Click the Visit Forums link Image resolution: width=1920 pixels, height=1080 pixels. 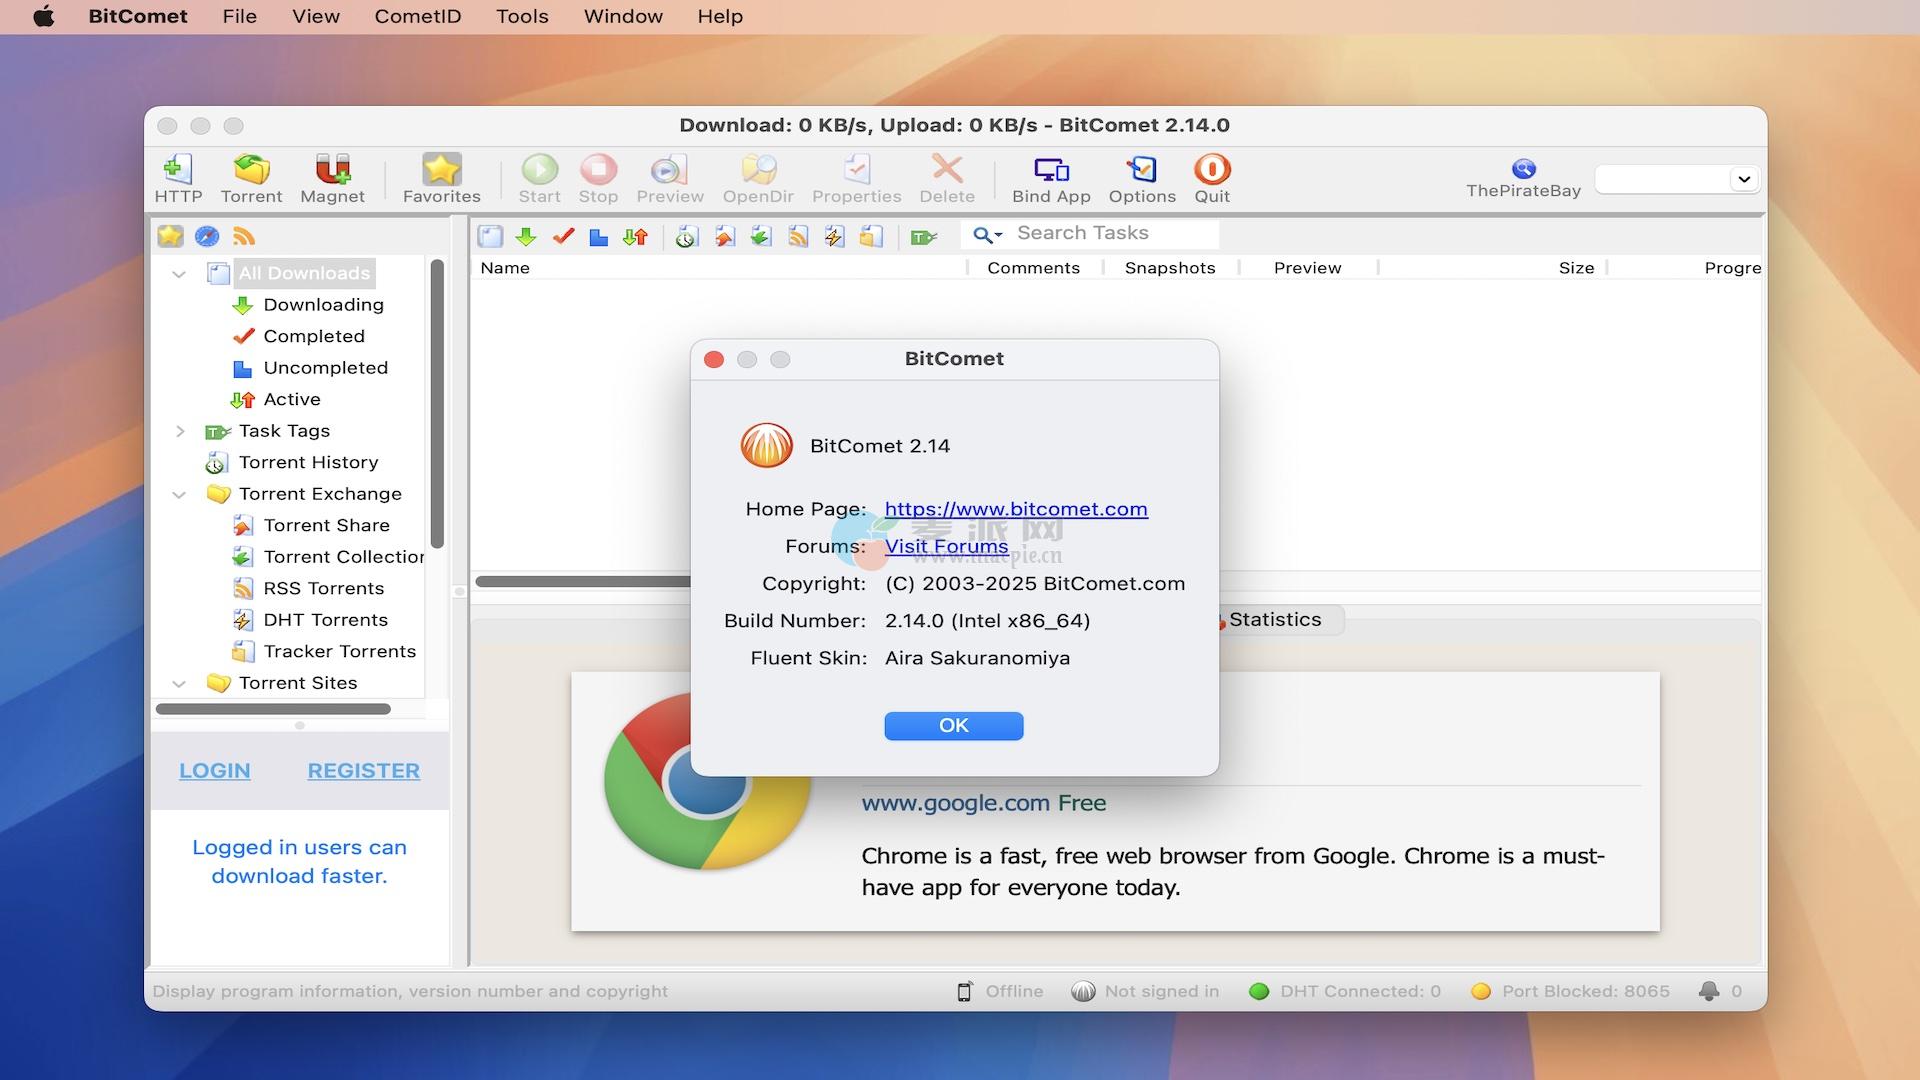tap(946, 546)
